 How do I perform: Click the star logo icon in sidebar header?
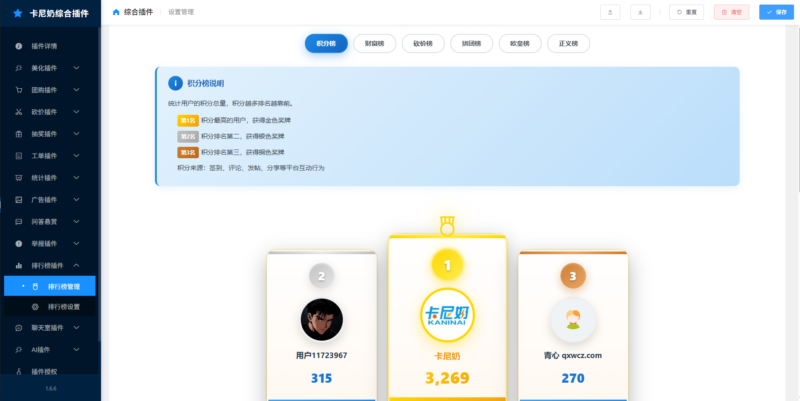tap(17, 13)
